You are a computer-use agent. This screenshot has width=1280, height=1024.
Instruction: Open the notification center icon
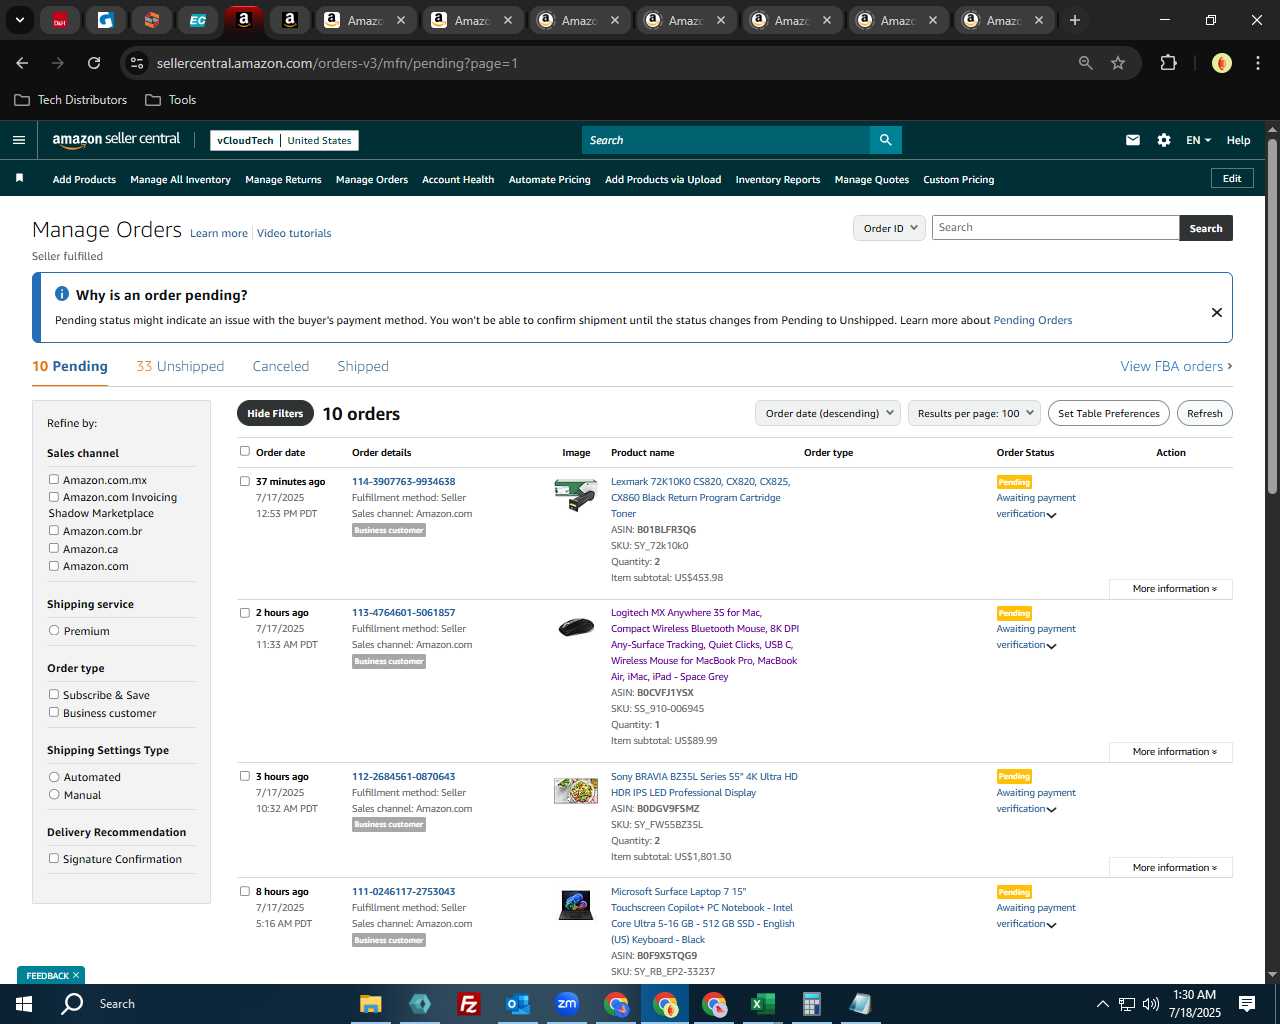1247,1004
